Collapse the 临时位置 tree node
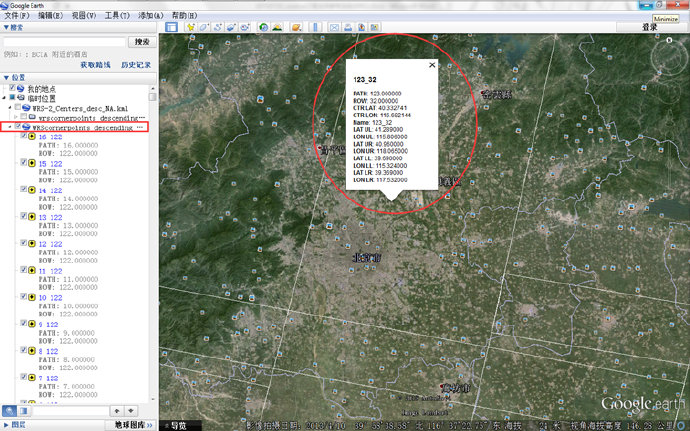This screenshot has height=431, width=690. click(4, 98)
